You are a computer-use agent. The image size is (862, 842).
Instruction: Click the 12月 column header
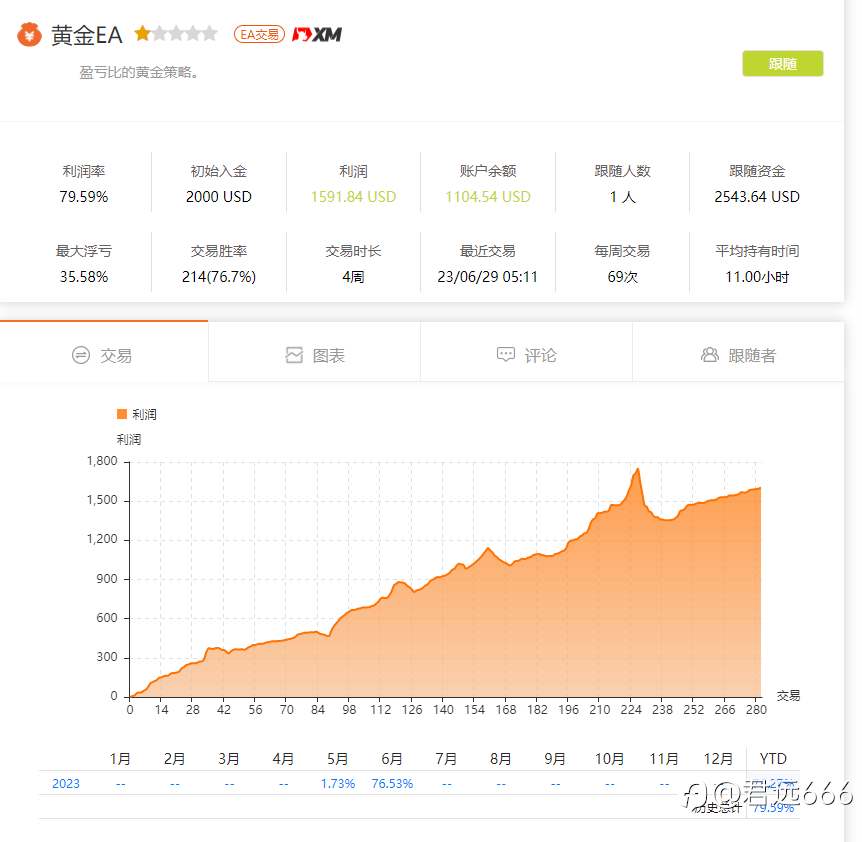click(718, 759)
